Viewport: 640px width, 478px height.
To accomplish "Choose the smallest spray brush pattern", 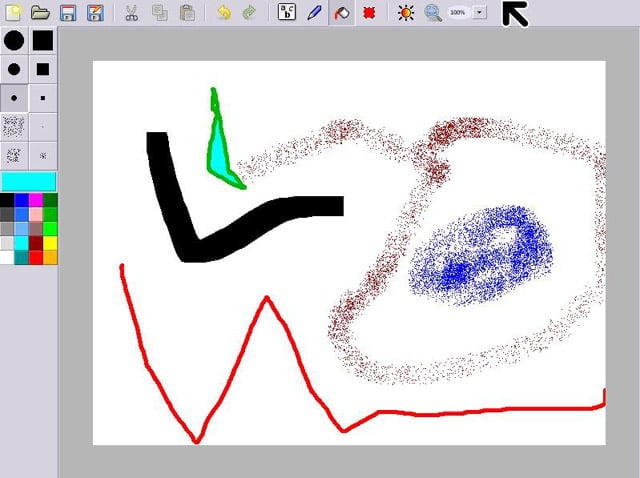I will [x=43, y=156].
